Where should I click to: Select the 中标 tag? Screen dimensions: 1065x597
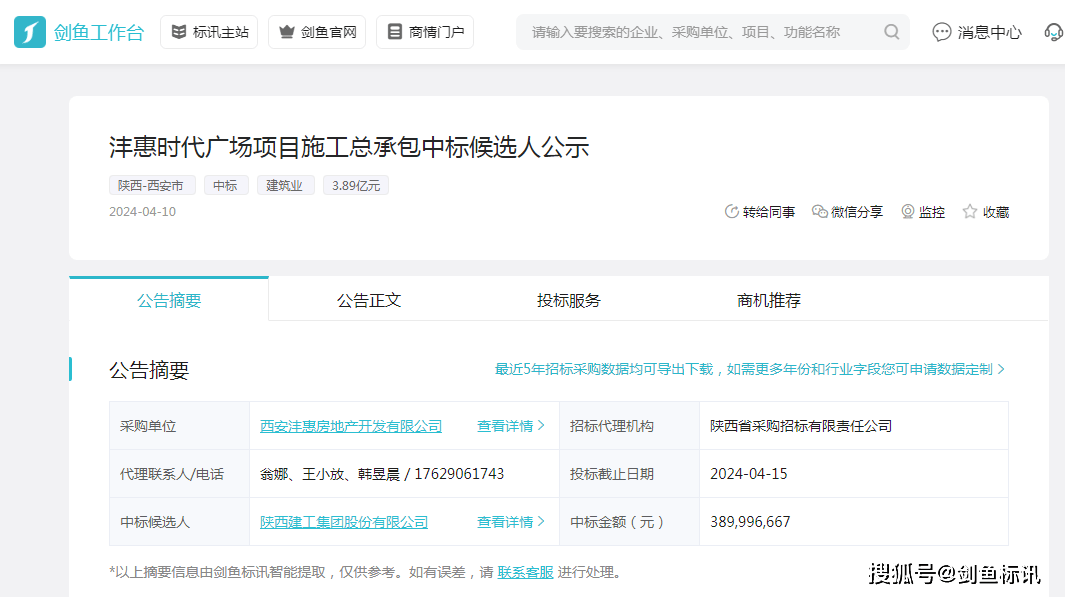pyautogui.click(x=226, y=185)
